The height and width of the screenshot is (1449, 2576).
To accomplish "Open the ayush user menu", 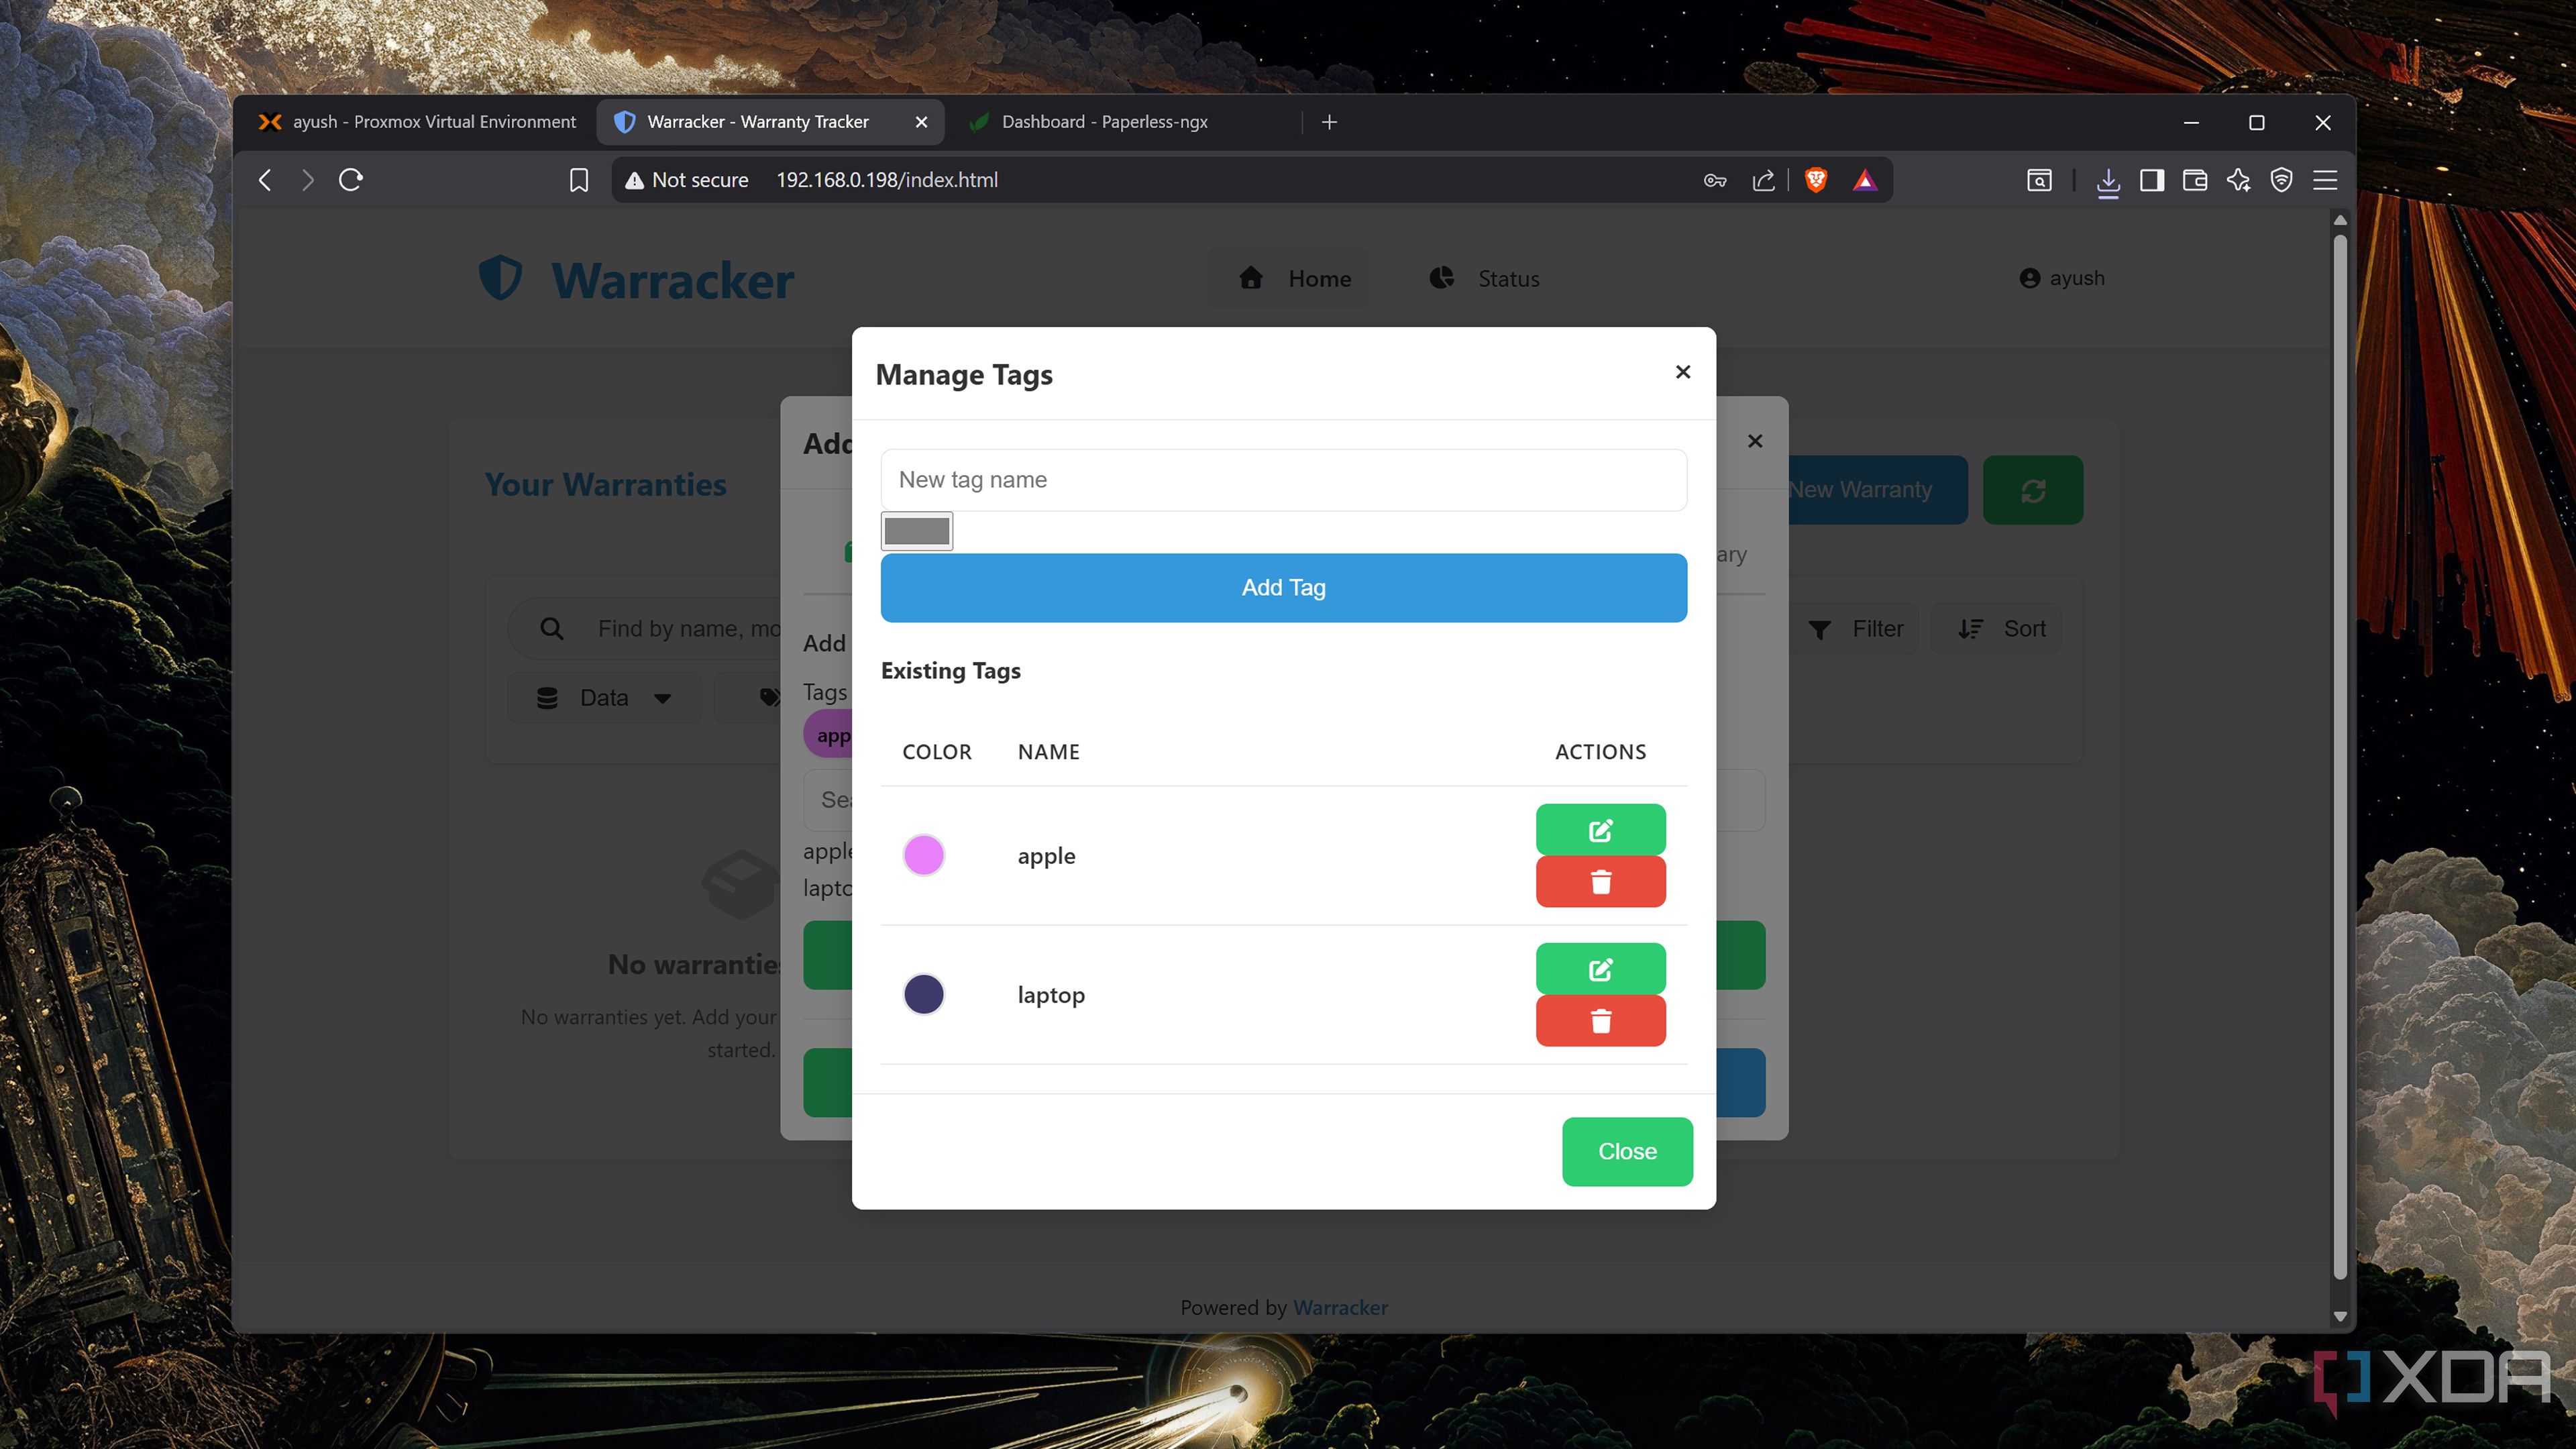I will pos(2061,278).
